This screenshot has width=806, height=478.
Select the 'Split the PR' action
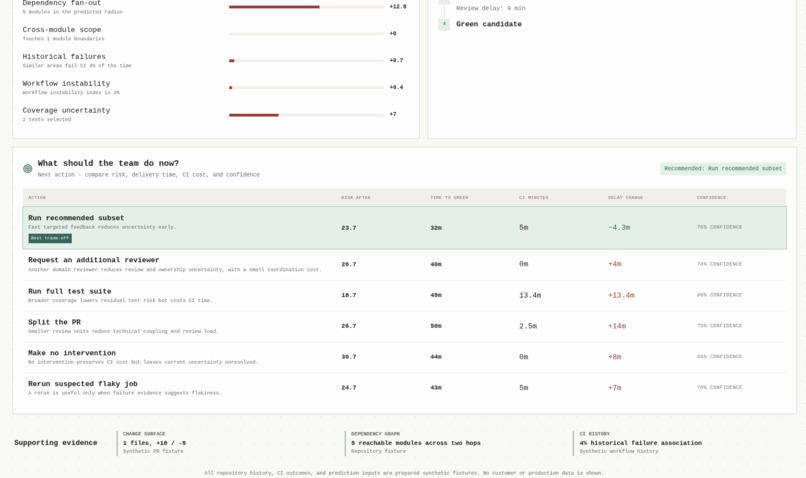tap(404, 326)
